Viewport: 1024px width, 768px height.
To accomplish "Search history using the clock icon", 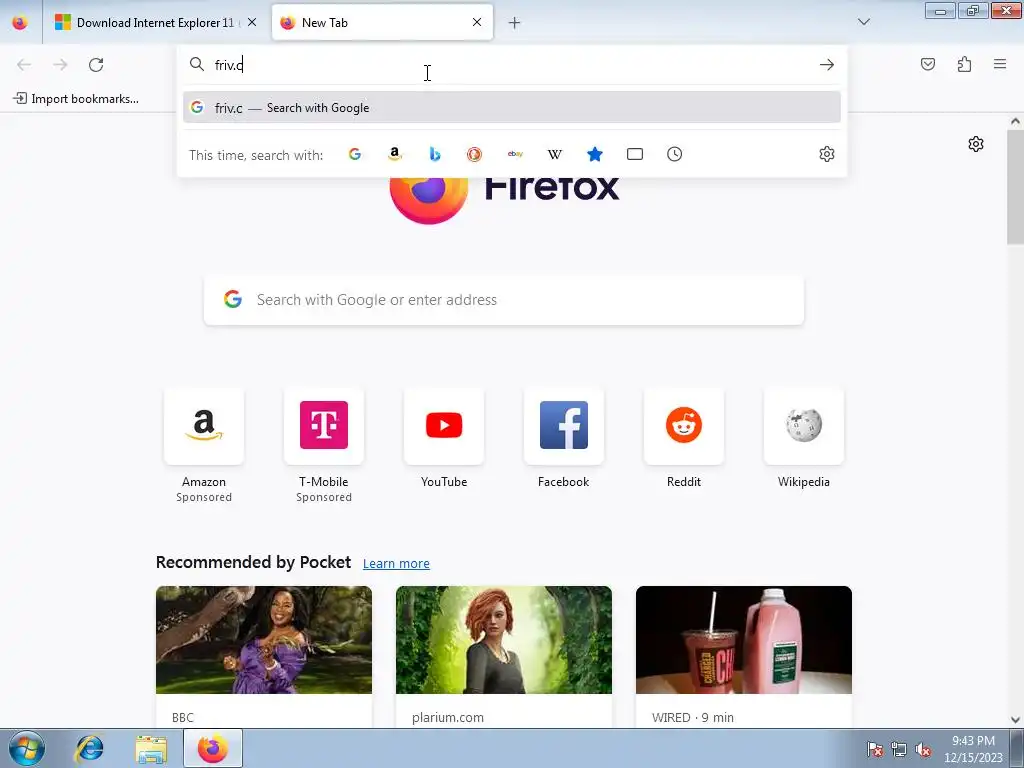I will (x=675, y=154).
